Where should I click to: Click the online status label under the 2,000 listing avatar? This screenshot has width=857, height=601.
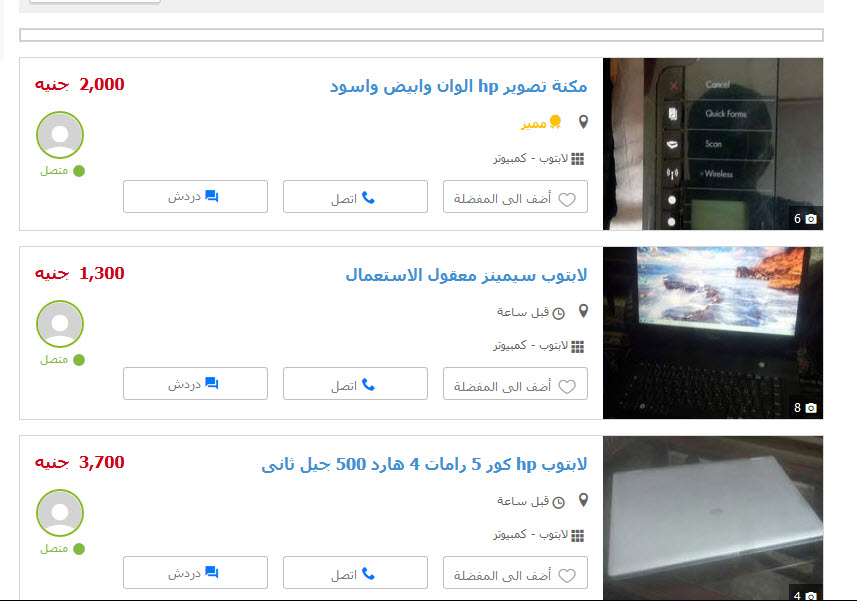click(62, 171)
